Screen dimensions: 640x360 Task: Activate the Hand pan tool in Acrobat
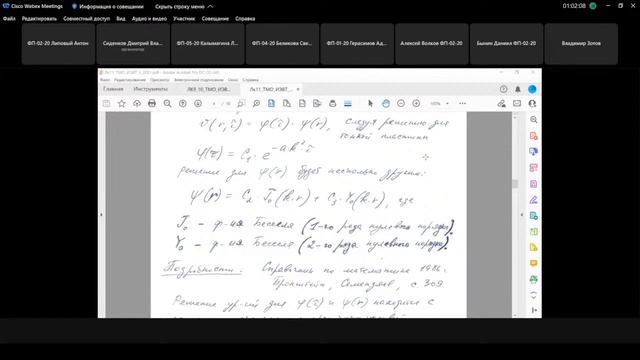point(386,104)
